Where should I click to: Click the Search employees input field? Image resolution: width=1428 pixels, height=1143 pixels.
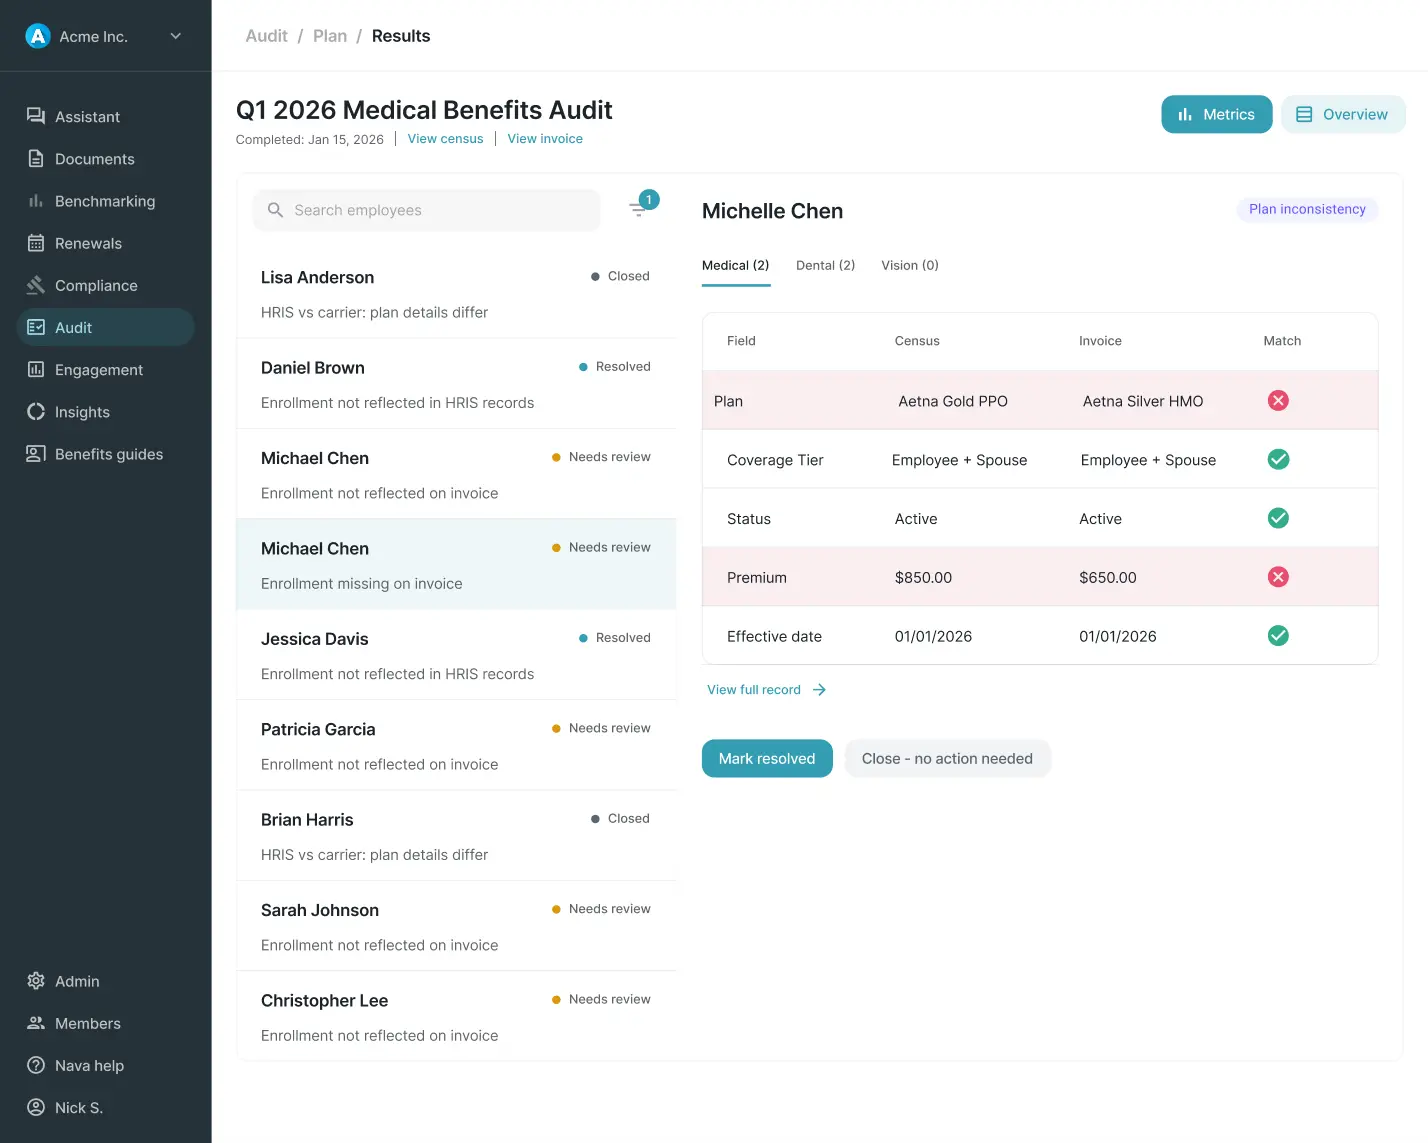click(x=427, y=210)
